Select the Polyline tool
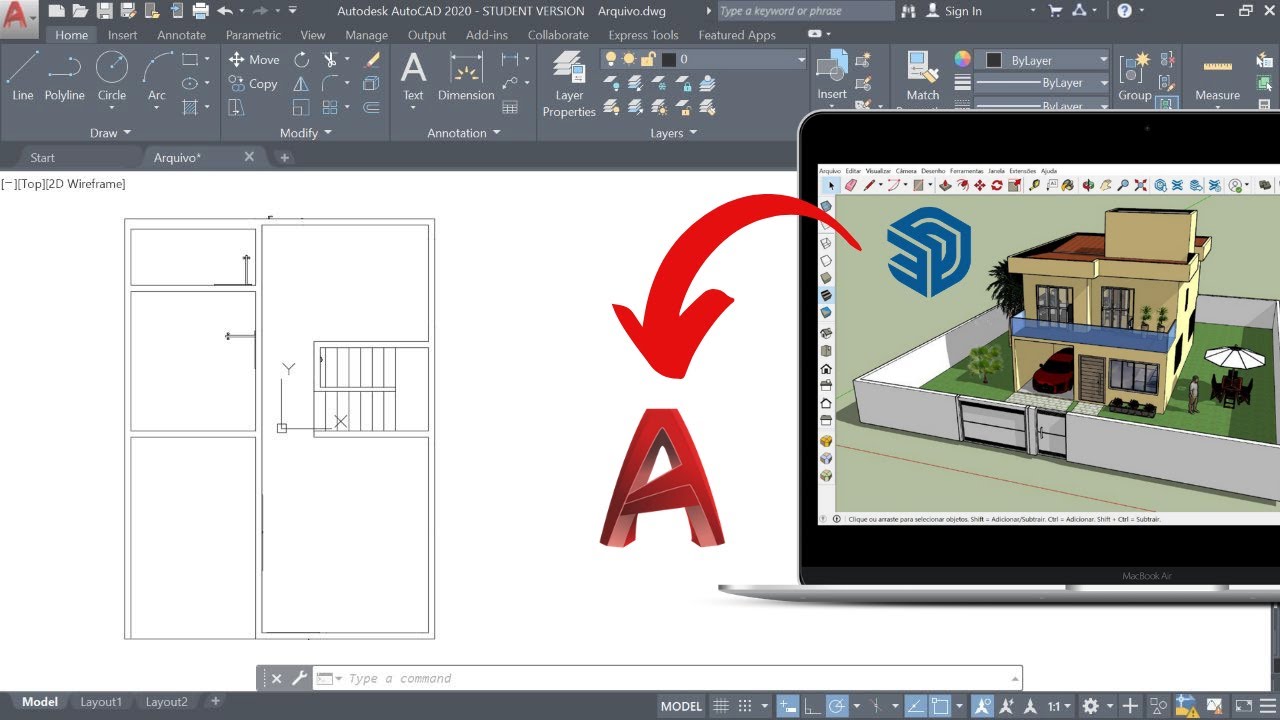This screenshot has height=720, width=1280. [65, 76]
